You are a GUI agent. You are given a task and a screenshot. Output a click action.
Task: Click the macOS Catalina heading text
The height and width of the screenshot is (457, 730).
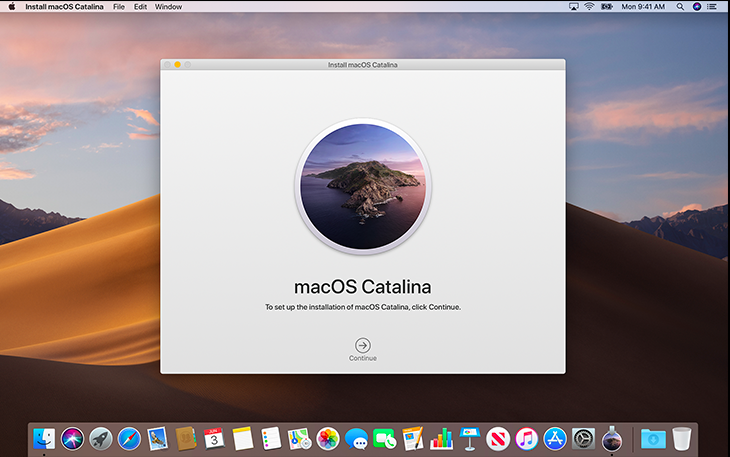(x=363, y=287)
